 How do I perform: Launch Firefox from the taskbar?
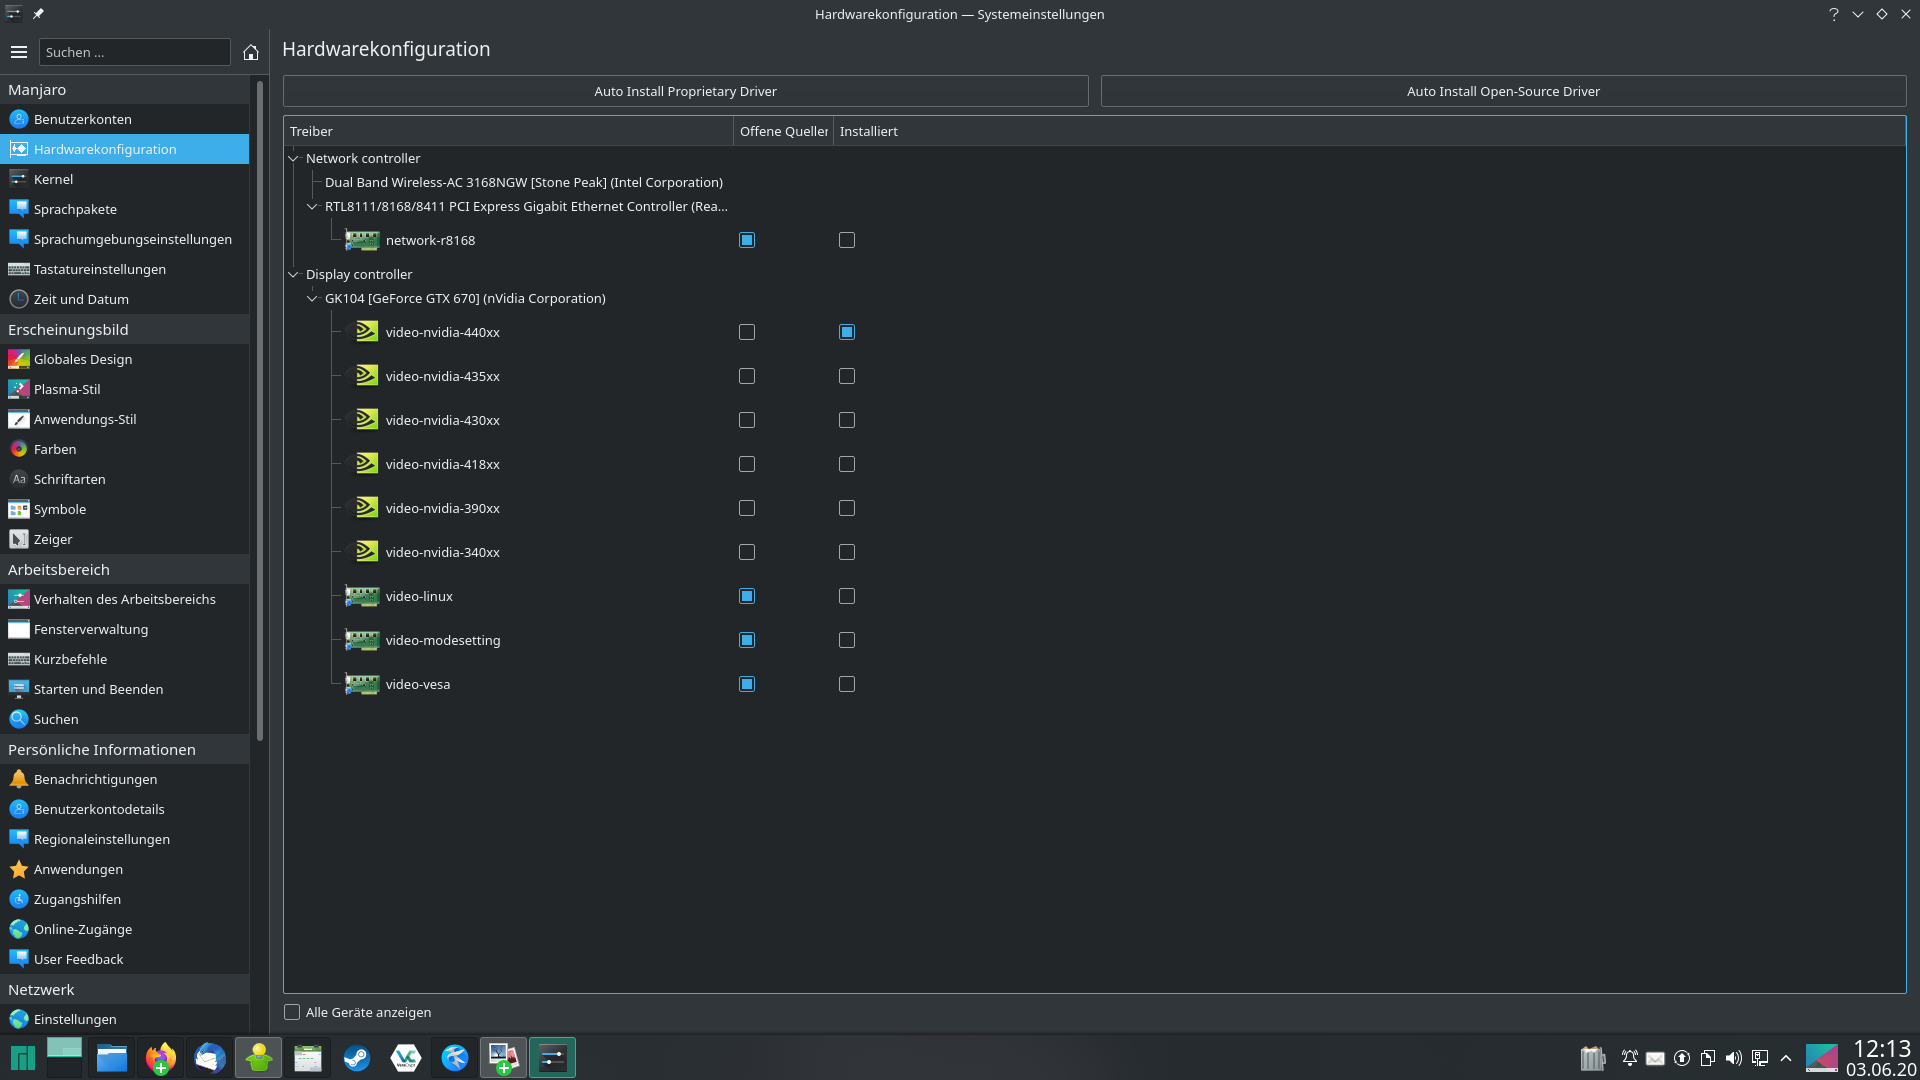pos(160,1058)
